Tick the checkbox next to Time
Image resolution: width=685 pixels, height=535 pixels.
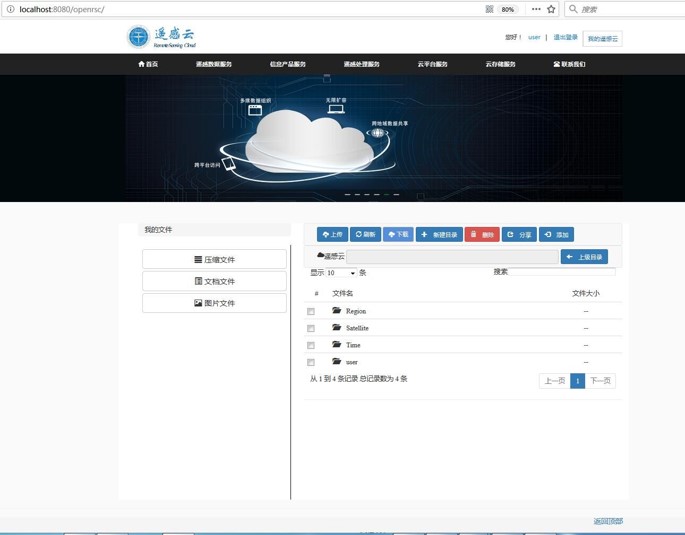coord(311,345)
